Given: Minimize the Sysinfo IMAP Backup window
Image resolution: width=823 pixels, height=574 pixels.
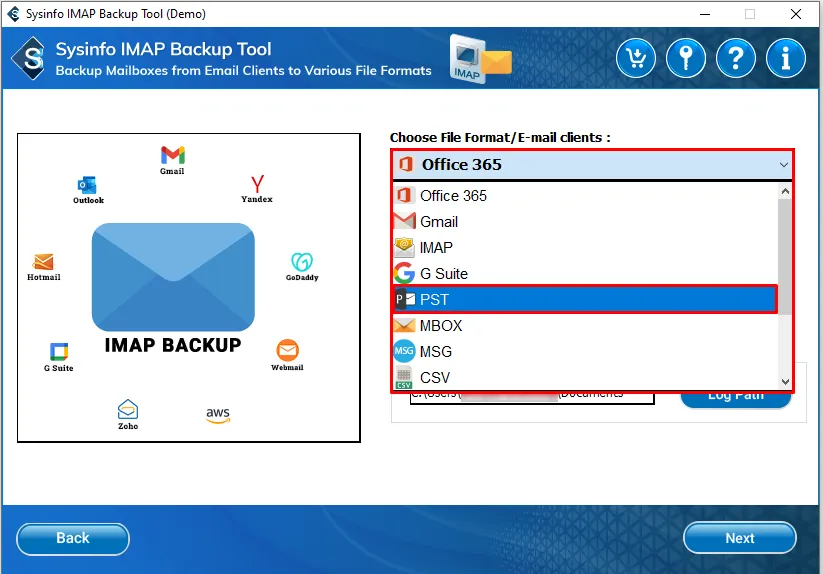Looking at the screenshot, I should click(x=705, y=14).
